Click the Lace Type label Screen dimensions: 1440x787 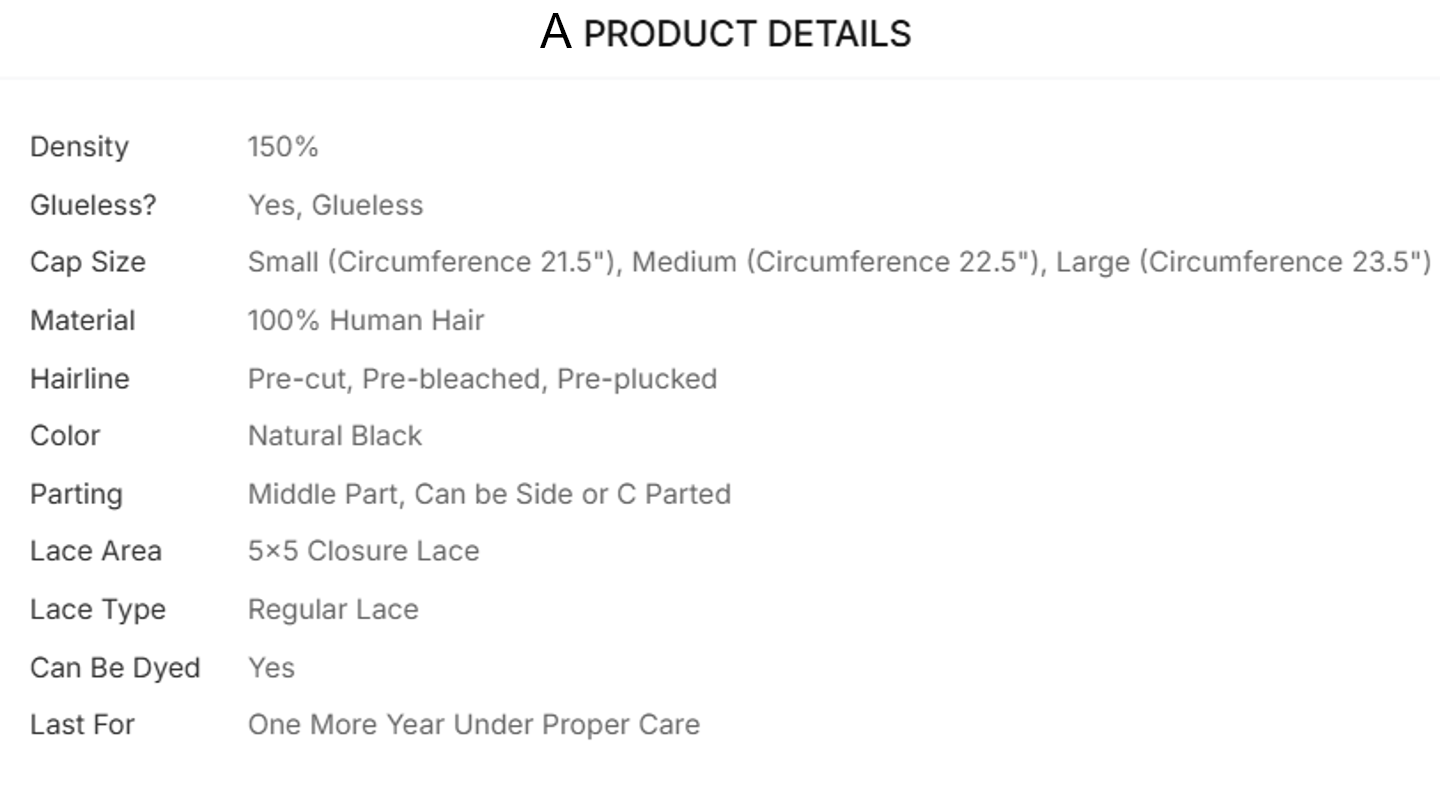[x=98, y=609]
